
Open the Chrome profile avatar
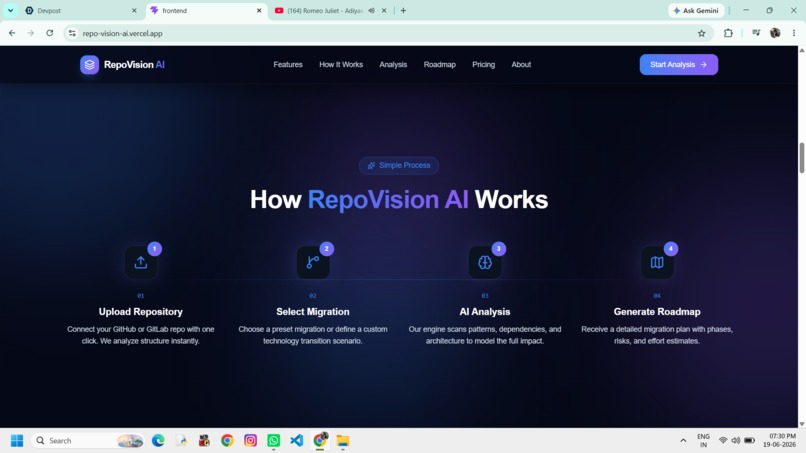click(x=775, y=33)
